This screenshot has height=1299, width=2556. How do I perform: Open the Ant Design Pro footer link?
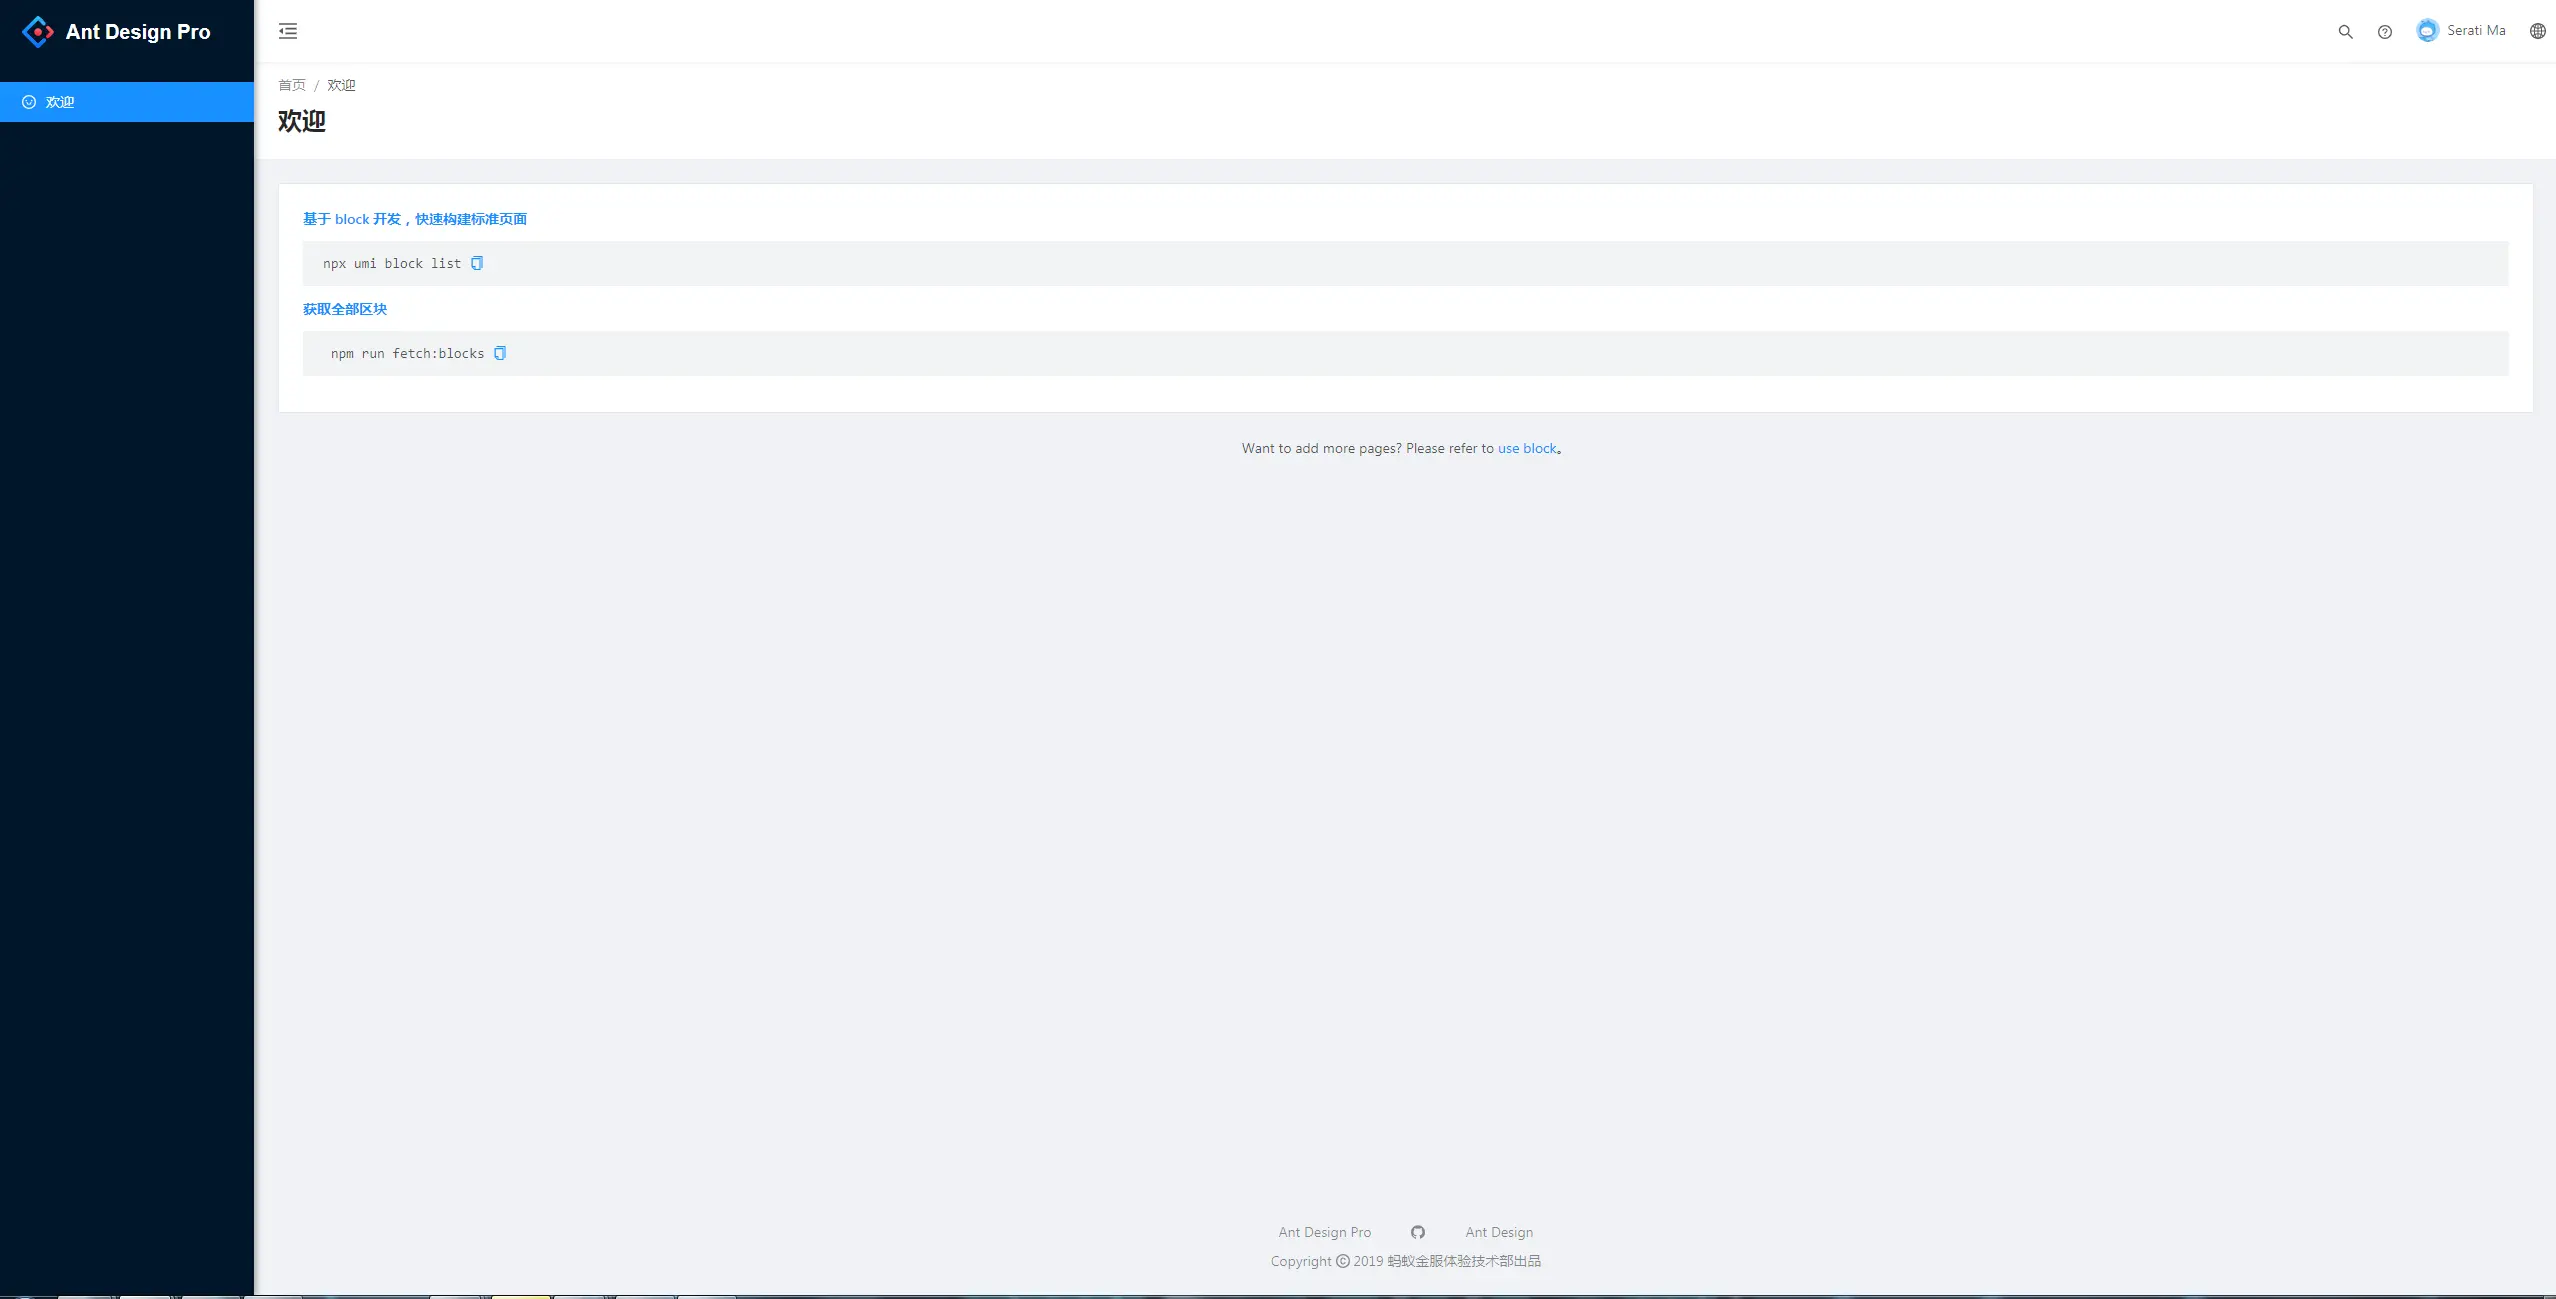[x=1324, y=1232]
